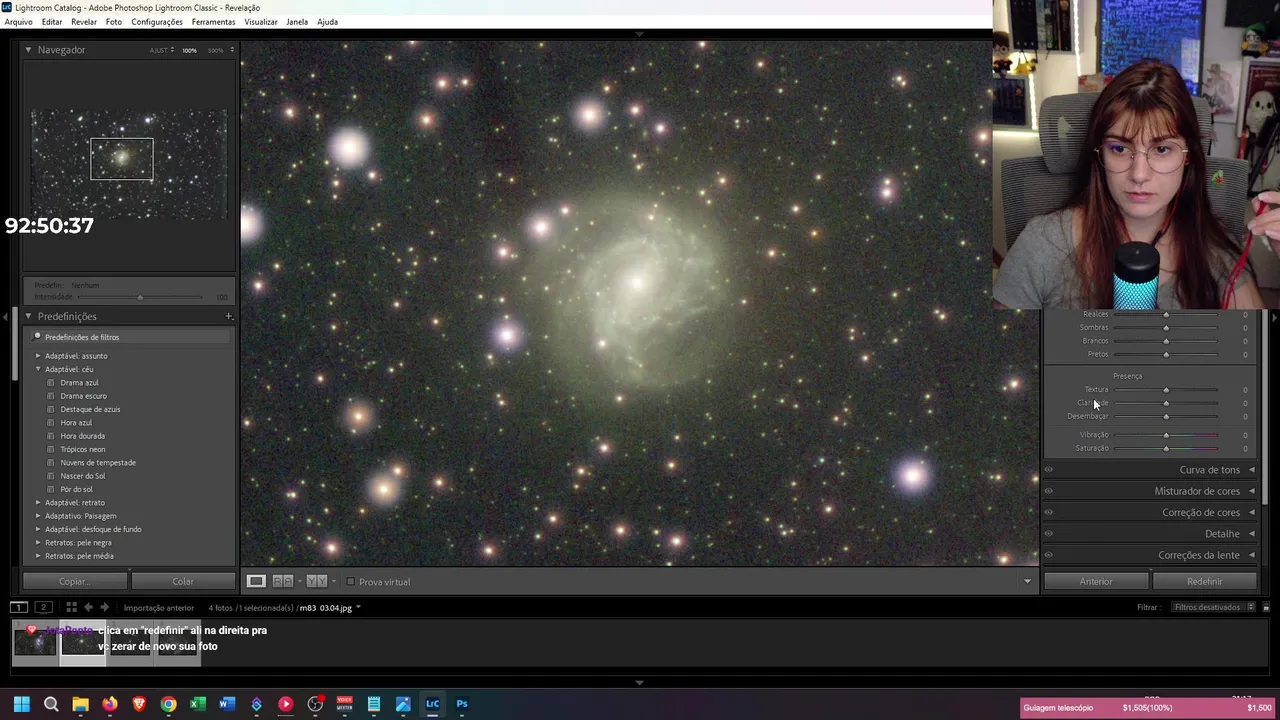This screenshot has width=1280, height=720.
Task: Open the Ajuda menu
Action: [x=327, y=22]
